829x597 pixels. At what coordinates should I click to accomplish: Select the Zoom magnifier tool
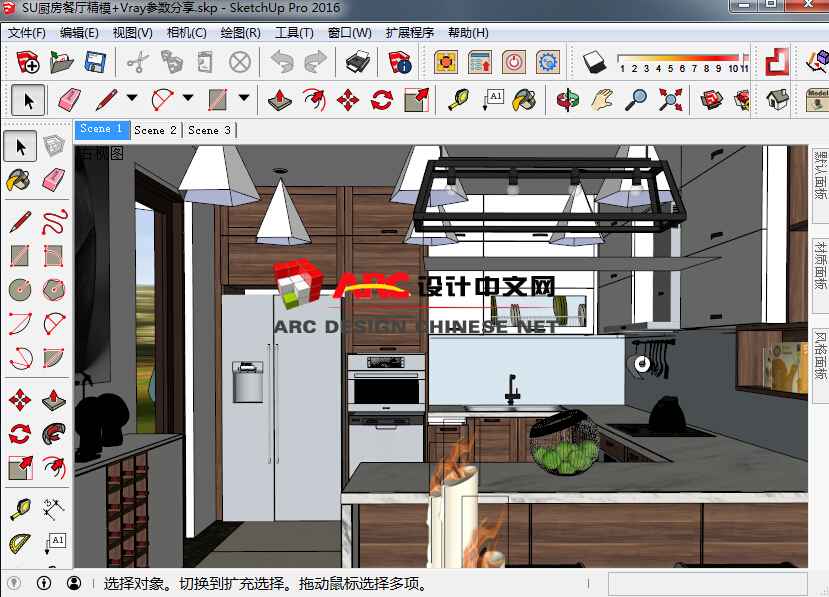tap(636, 99)
